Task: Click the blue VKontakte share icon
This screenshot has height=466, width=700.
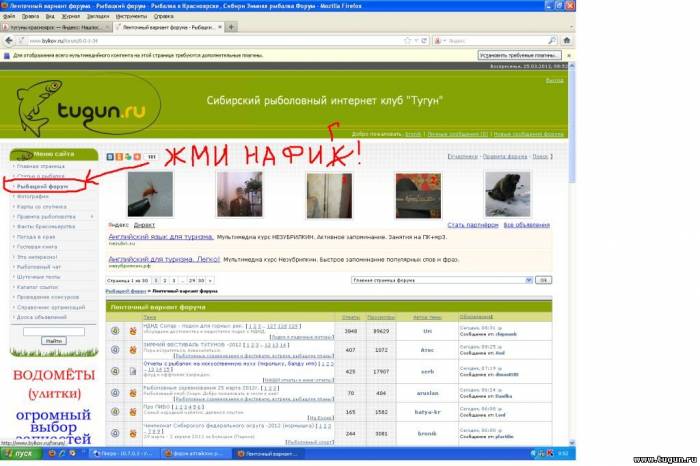Action: pyautogui.click(x=110, y=157)
